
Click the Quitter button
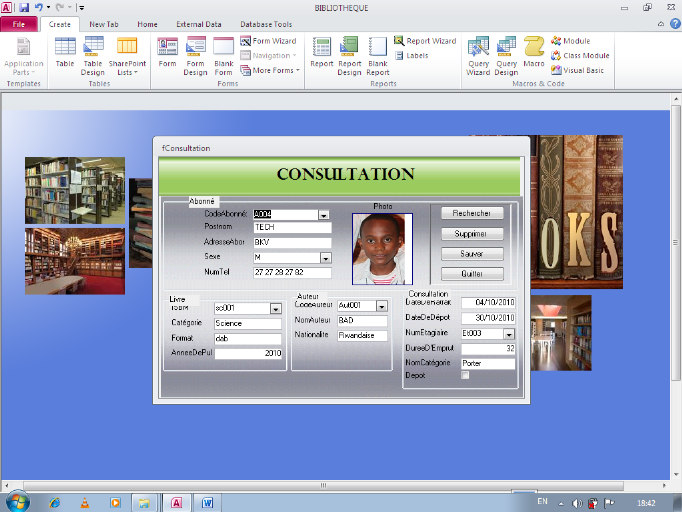[473, 274]
